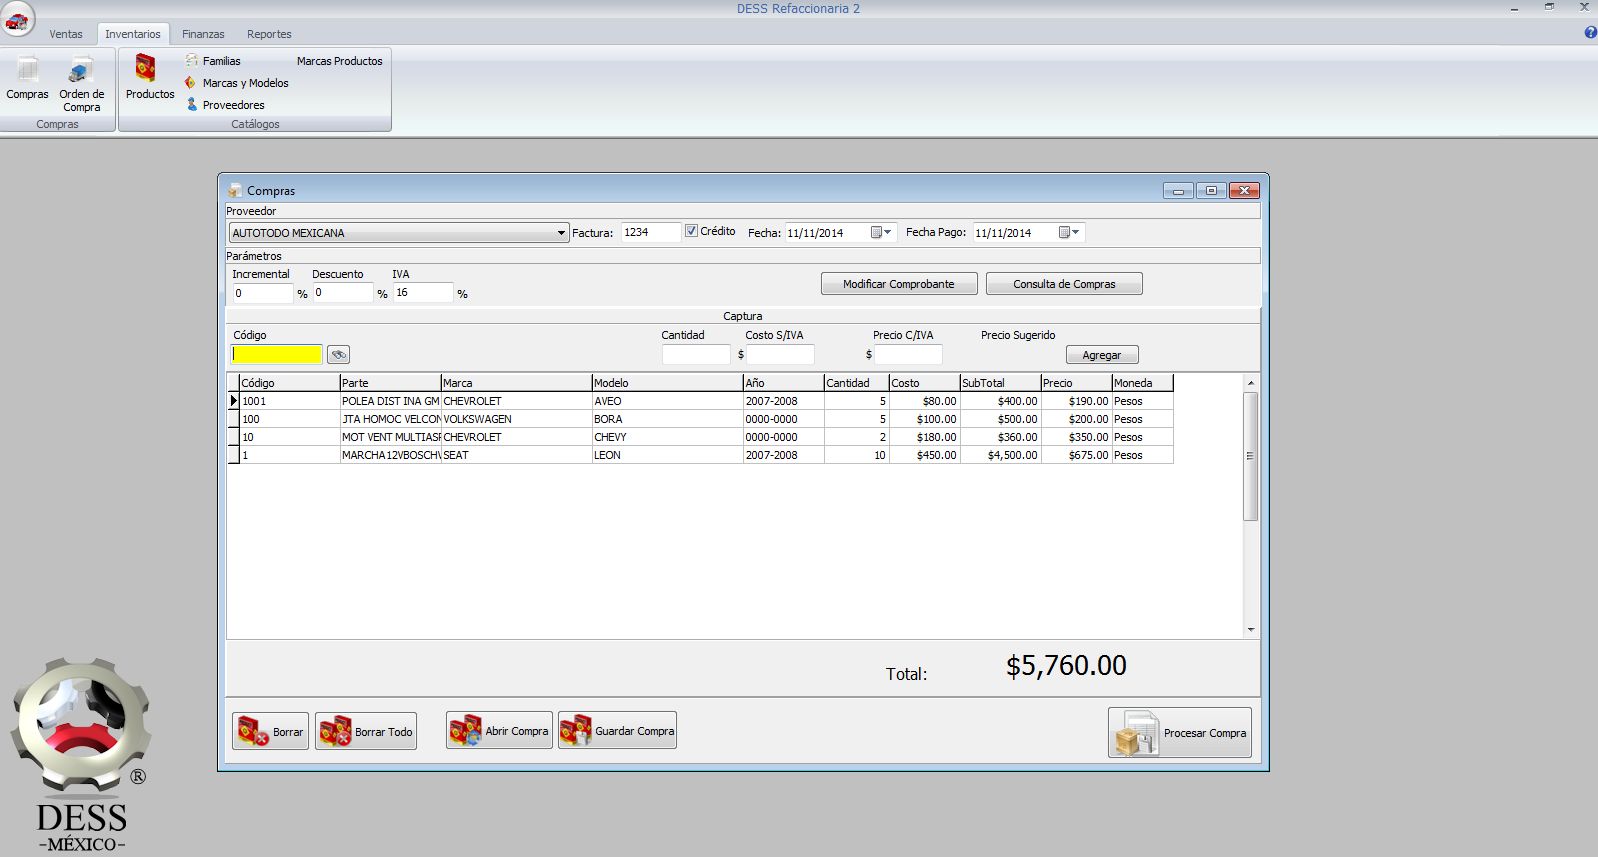
Task: Click the grid scroll down arrow
Action: (x=1250, y=630)
